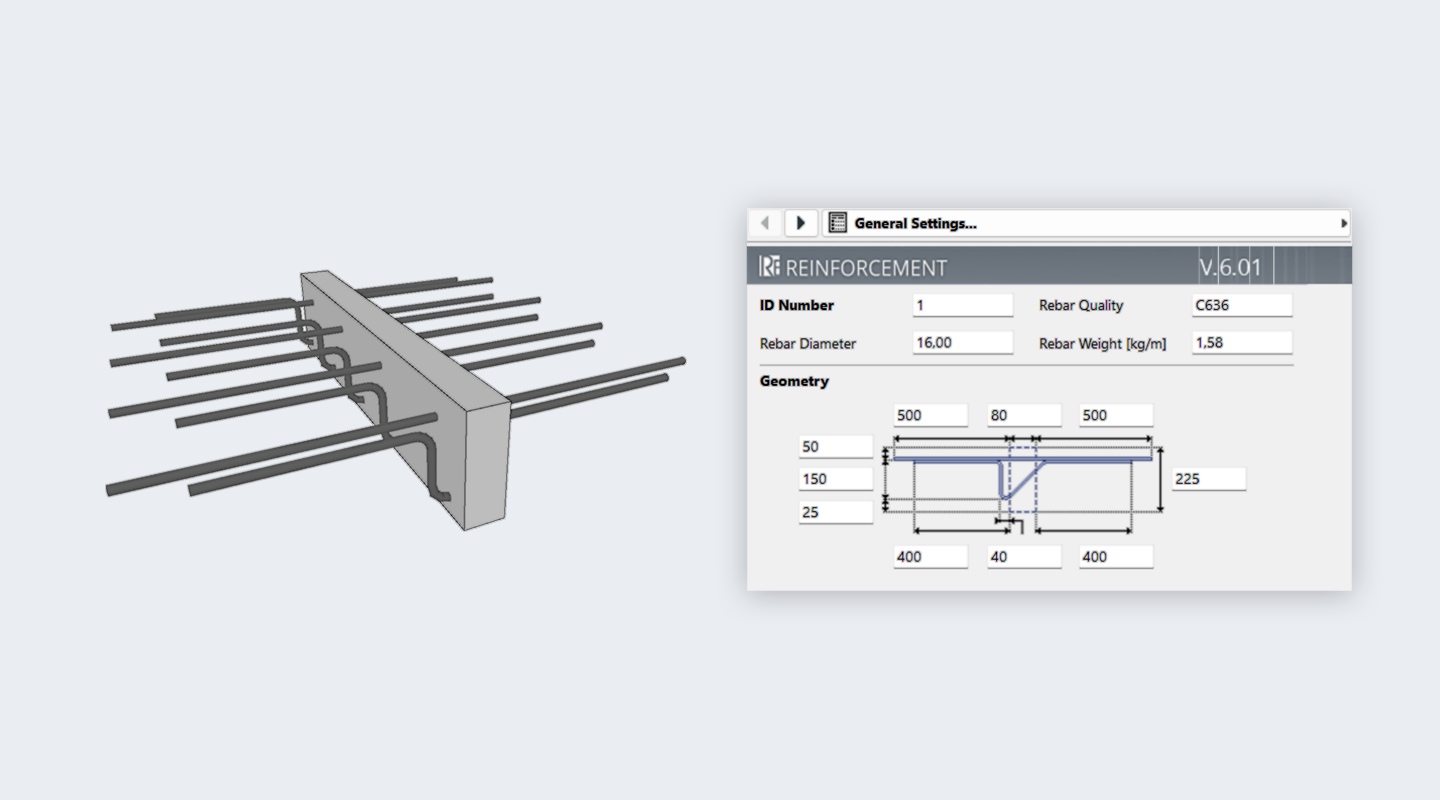Click the 150 geometry field
Image resolution: width=1440 pixels, height=800 pixels.
tap(836, 479)
